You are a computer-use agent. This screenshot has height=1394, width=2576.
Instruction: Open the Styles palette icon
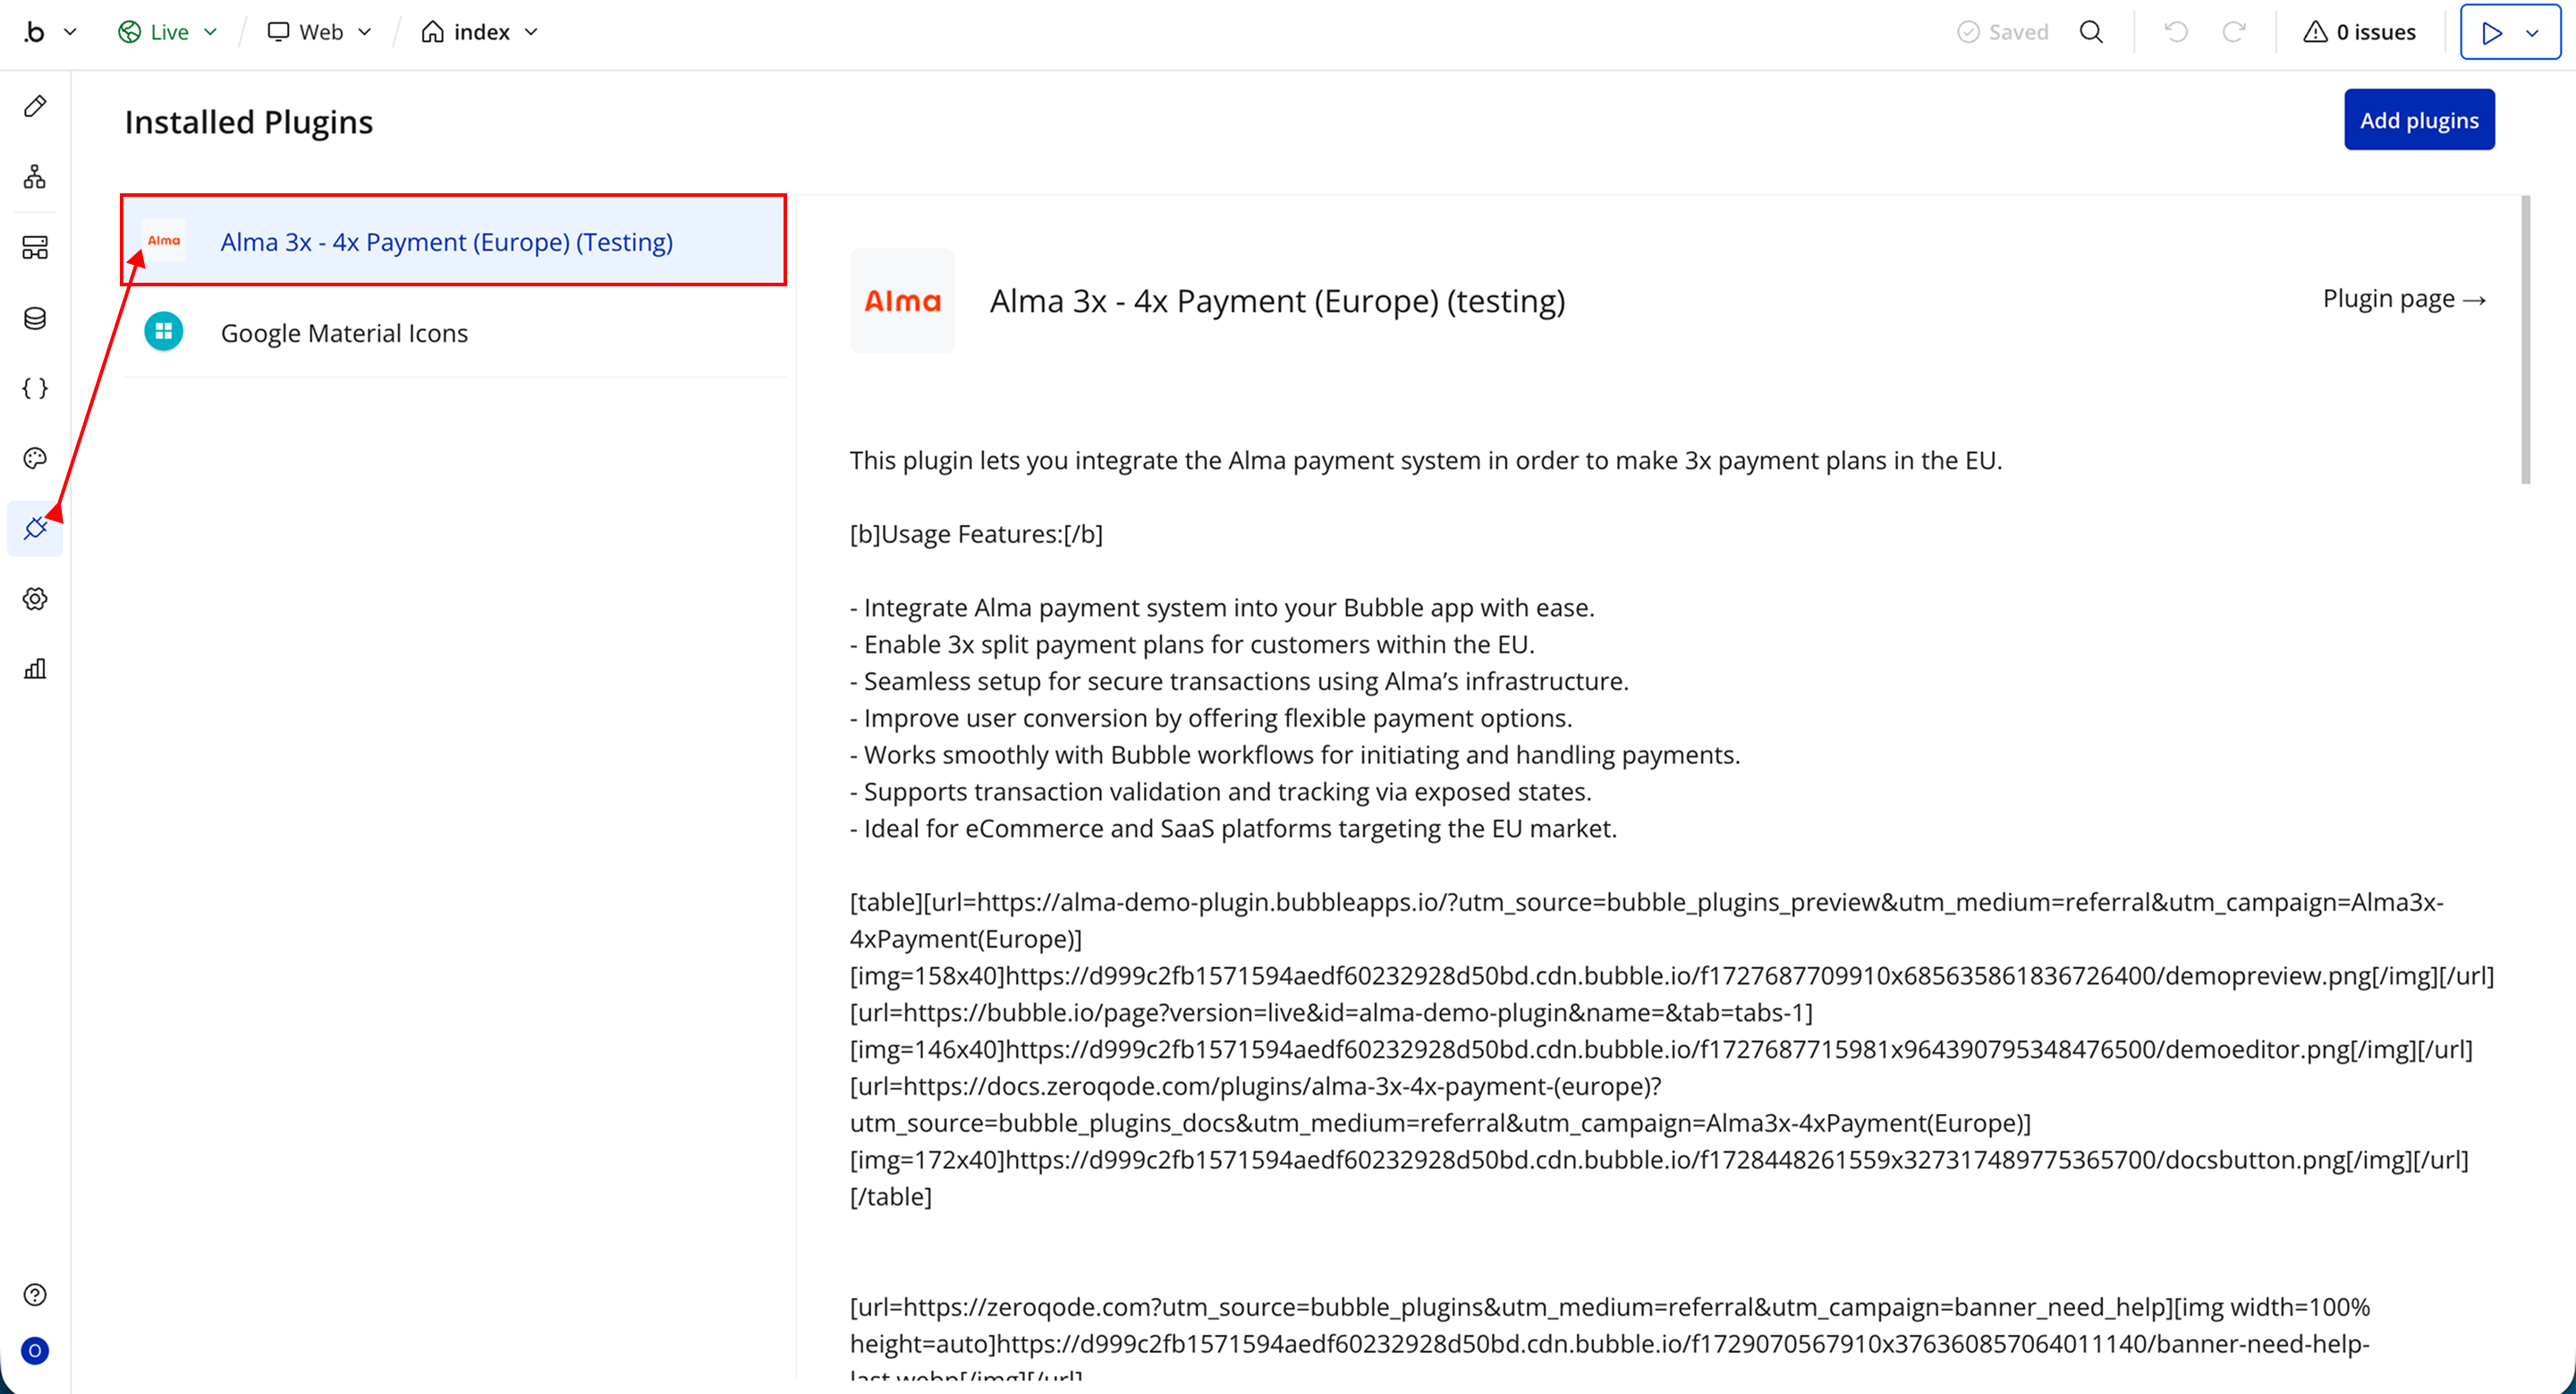pos(35,458)
